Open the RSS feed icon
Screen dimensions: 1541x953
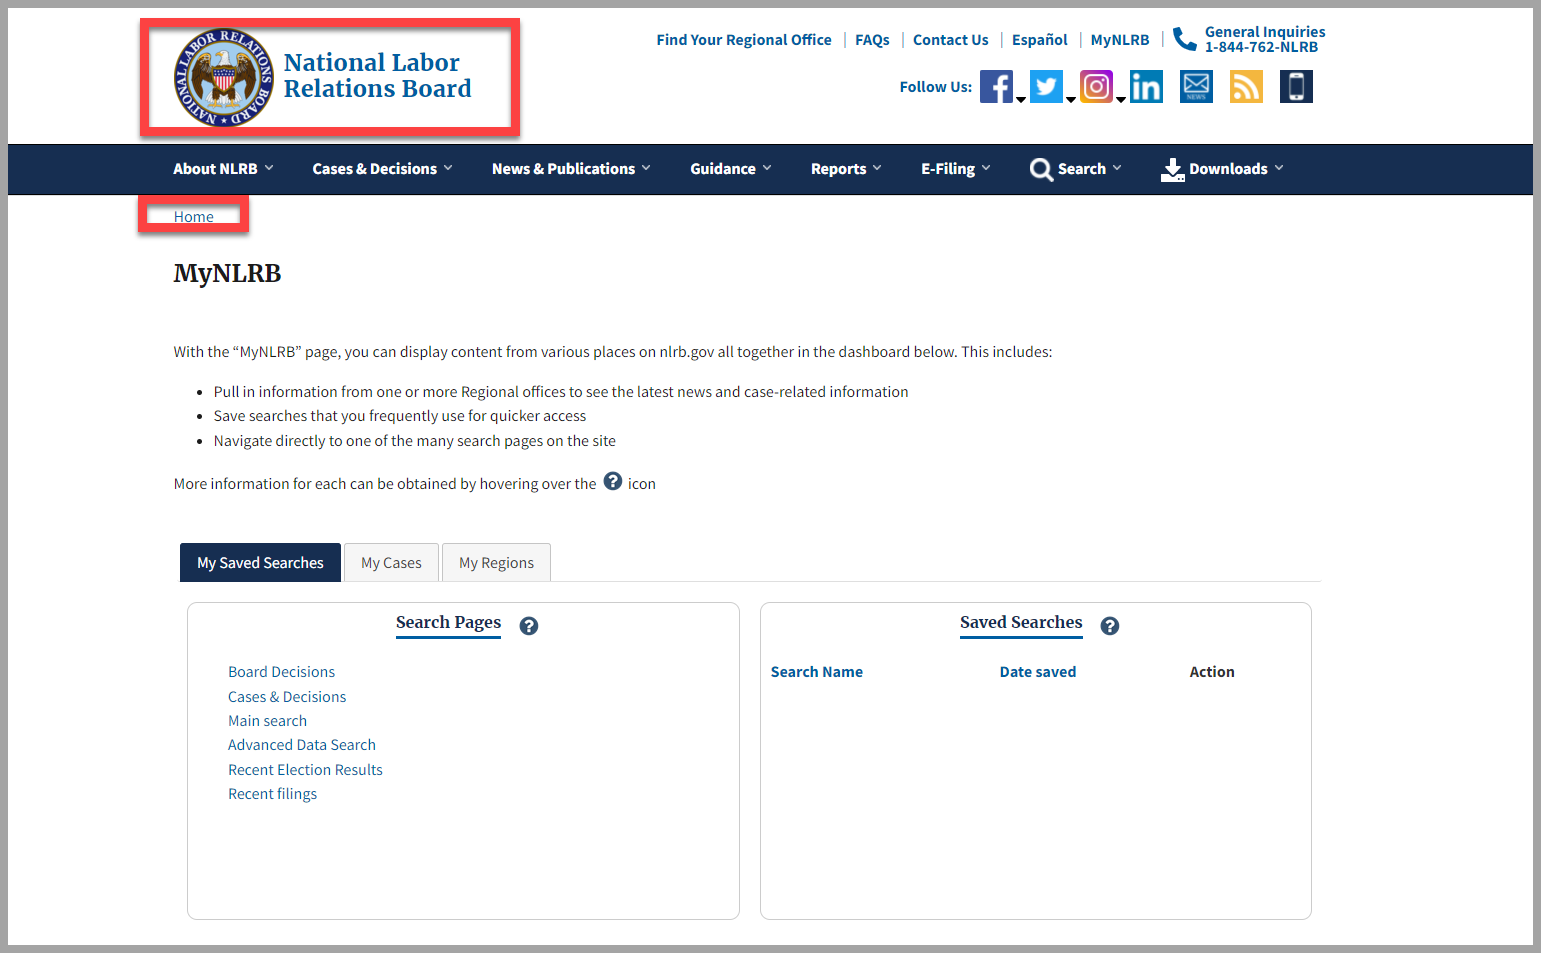1246,87
